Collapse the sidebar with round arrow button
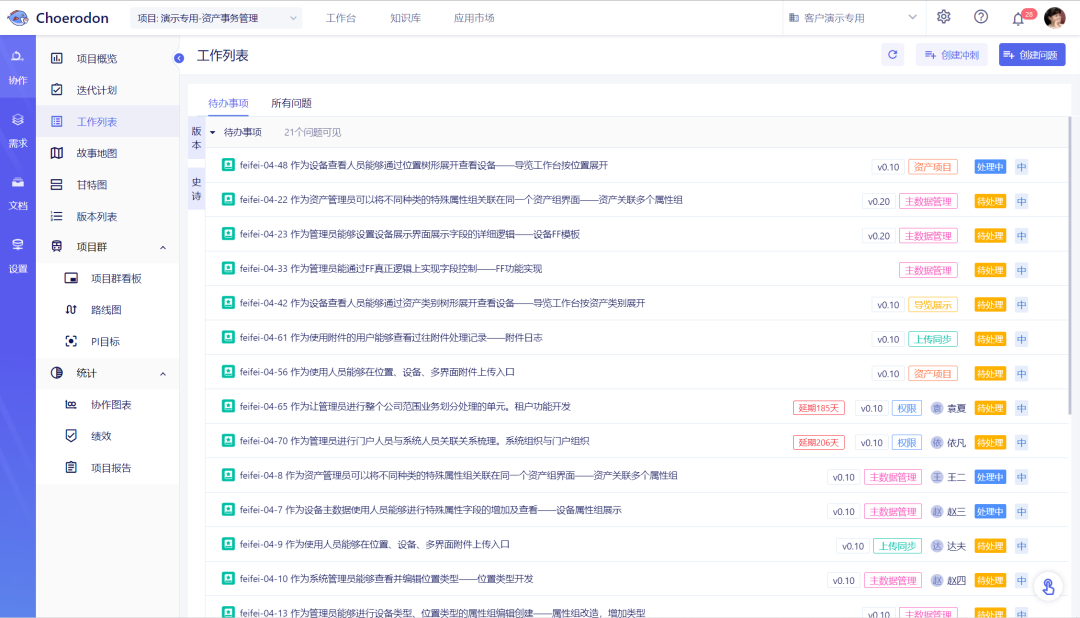Screen dimensions: 1080x618 tap(179, 58)
